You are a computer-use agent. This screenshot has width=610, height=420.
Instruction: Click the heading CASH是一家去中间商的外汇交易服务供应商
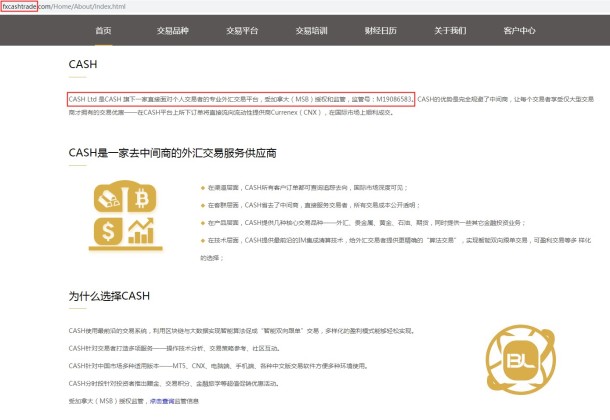pyautogui.click(x=172, y=153)
